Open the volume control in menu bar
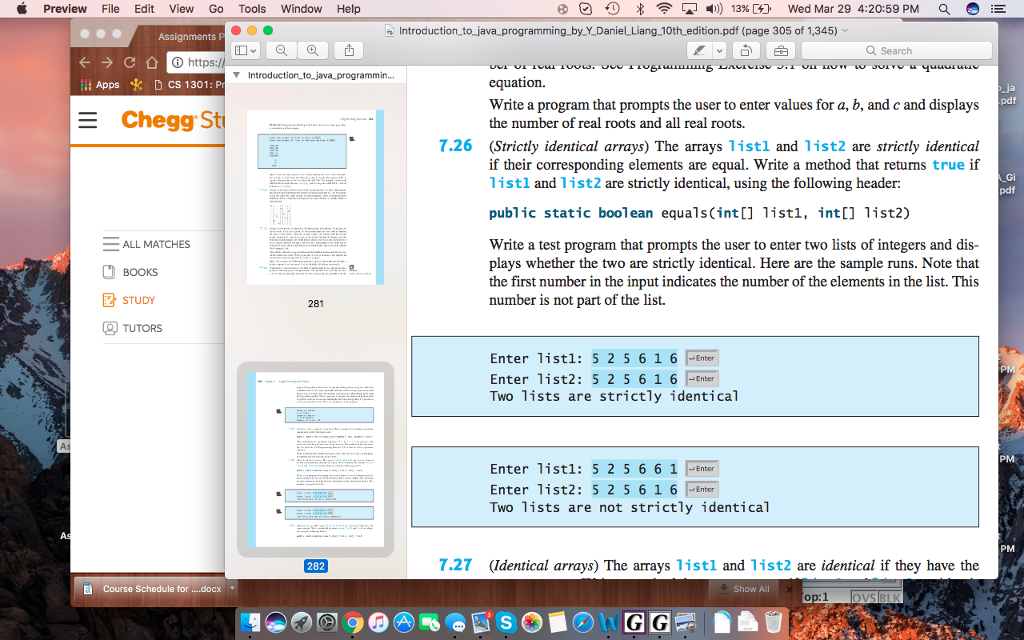The image size is (1024, 640). [714, 8]
